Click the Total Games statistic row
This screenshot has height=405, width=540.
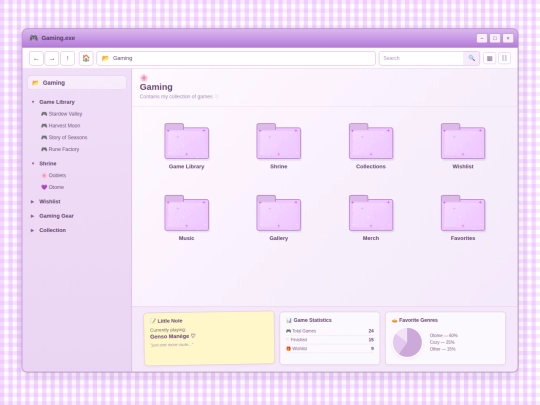click(x=330, y=331)
